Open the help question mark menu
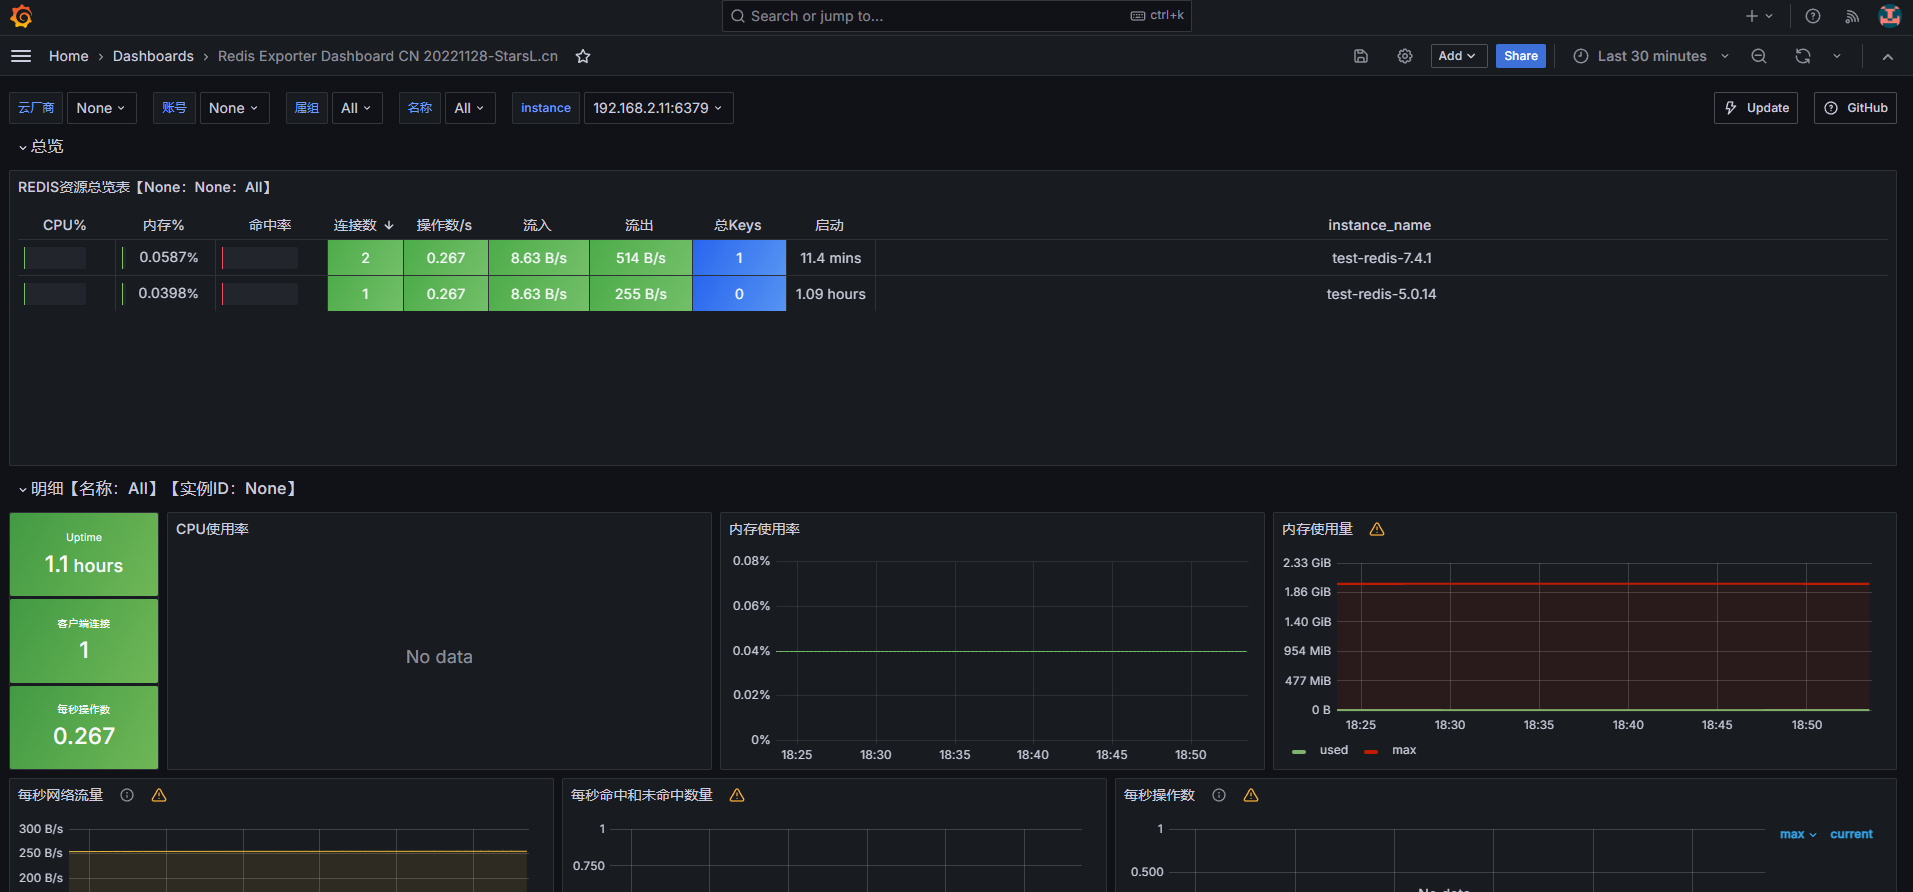Screen dimensions: 1913x892 [1813, 16]
